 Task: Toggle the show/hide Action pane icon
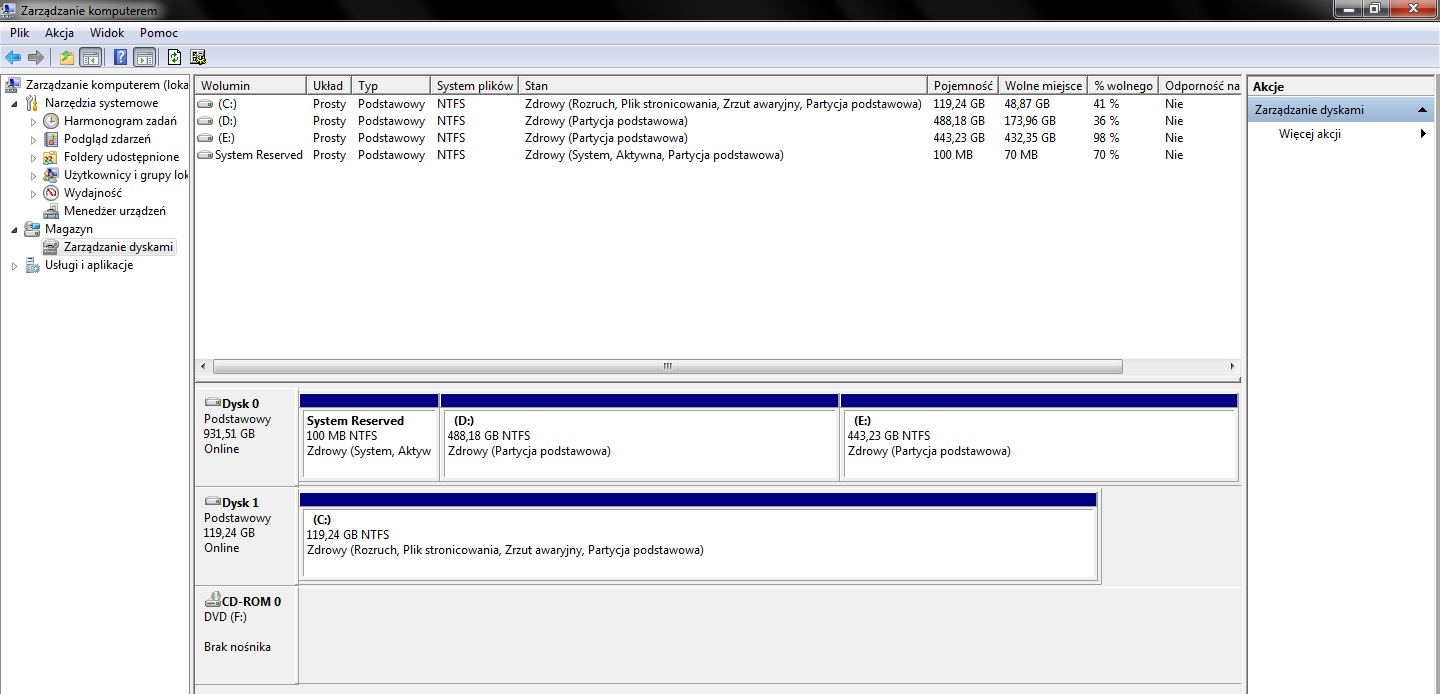tap(145, 57)
